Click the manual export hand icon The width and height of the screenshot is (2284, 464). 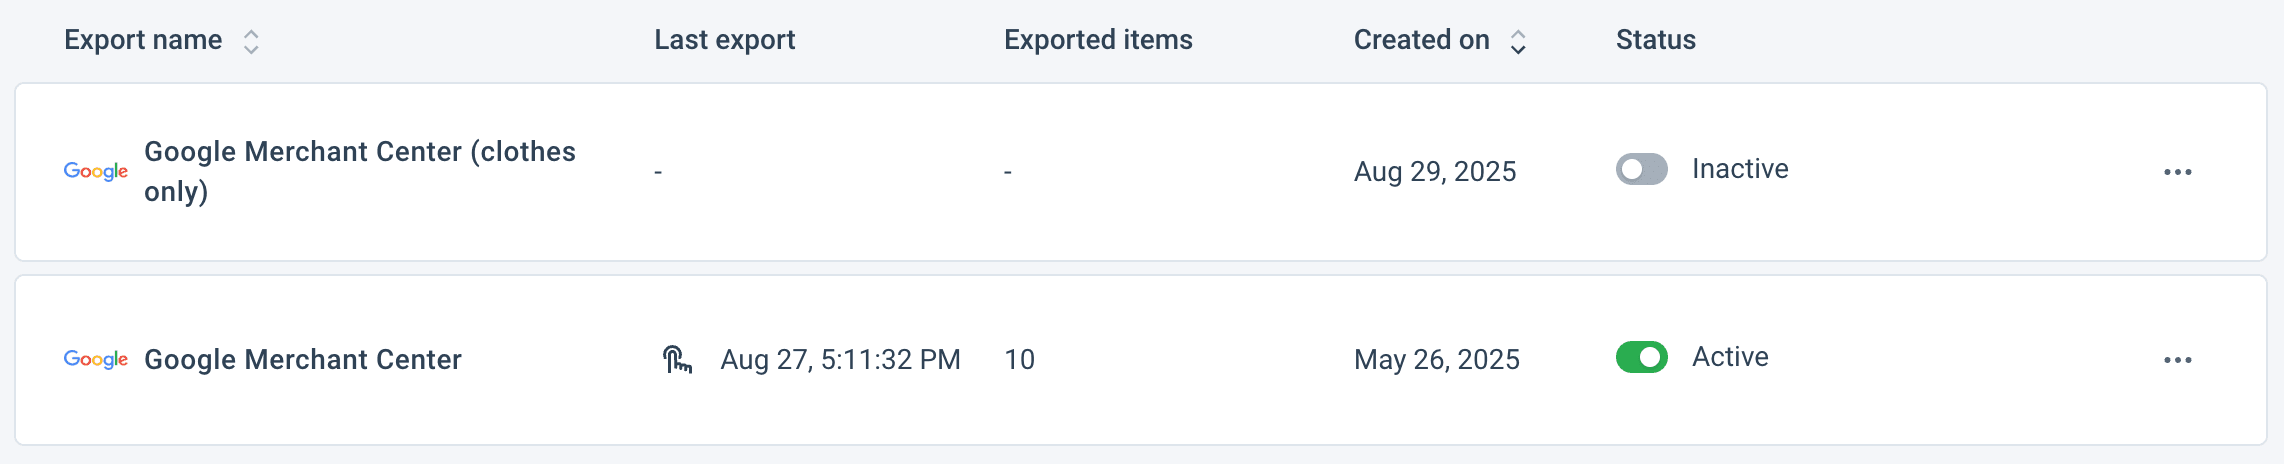point(677,359)
